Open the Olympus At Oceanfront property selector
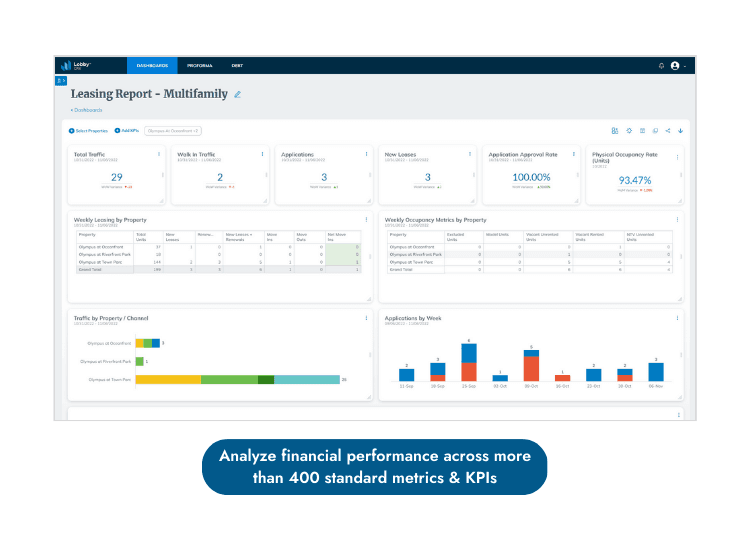The width and height of the screenshot is (750, 550). pos(173,131)
